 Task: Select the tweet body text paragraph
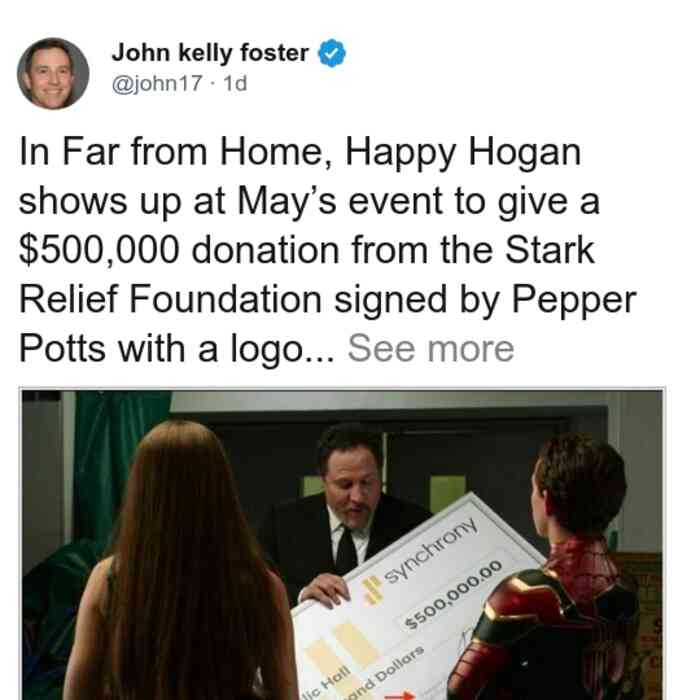(x=328, y=250)
